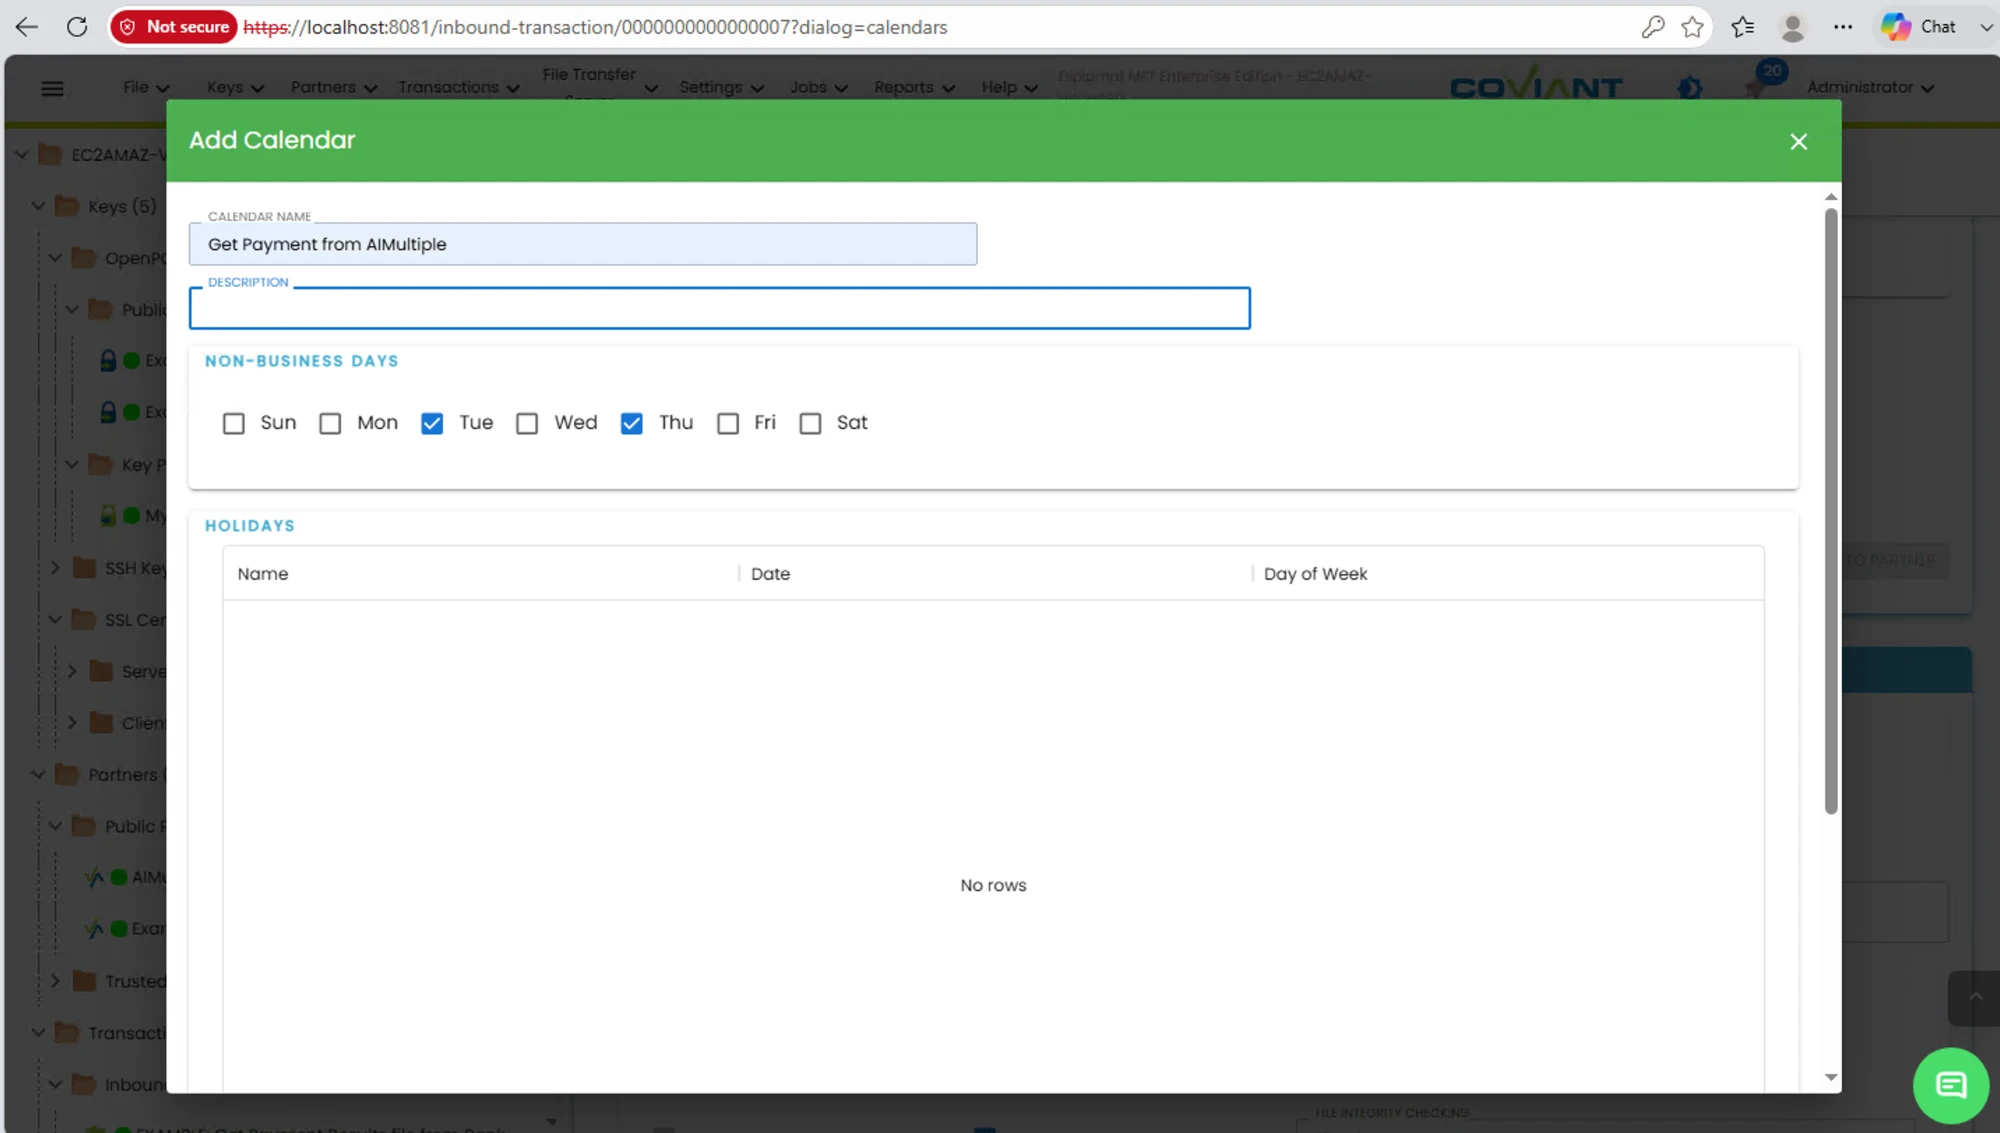Screen dimensions: 2000x1133
Task: Click the Not secure site badge
Action: [x=174, y=27]
